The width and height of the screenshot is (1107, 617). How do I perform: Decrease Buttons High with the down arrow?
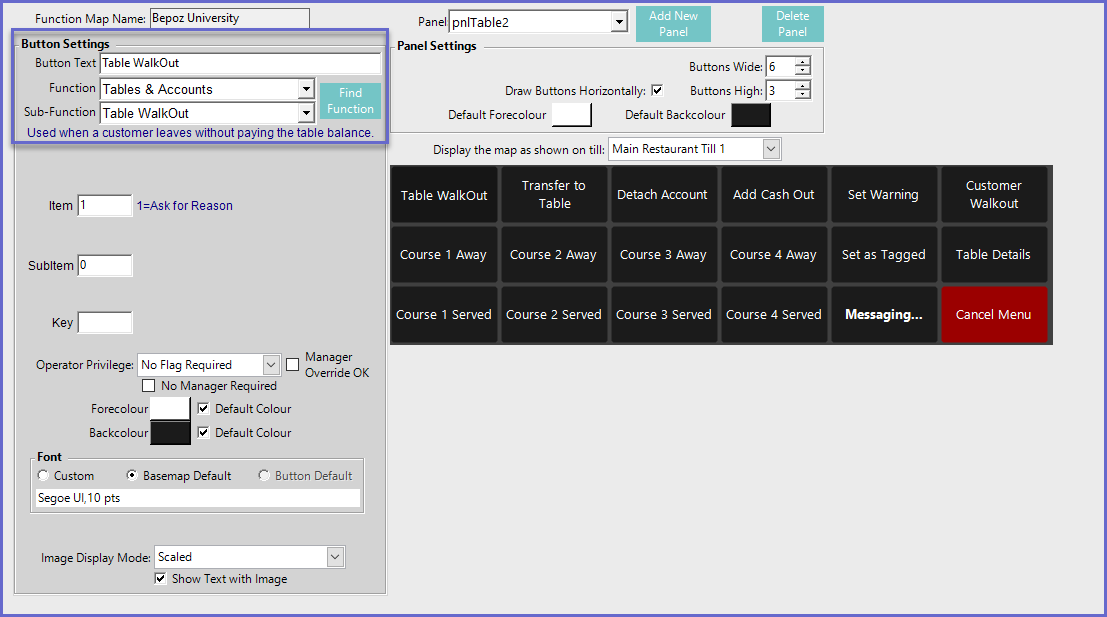coord(803,95)
